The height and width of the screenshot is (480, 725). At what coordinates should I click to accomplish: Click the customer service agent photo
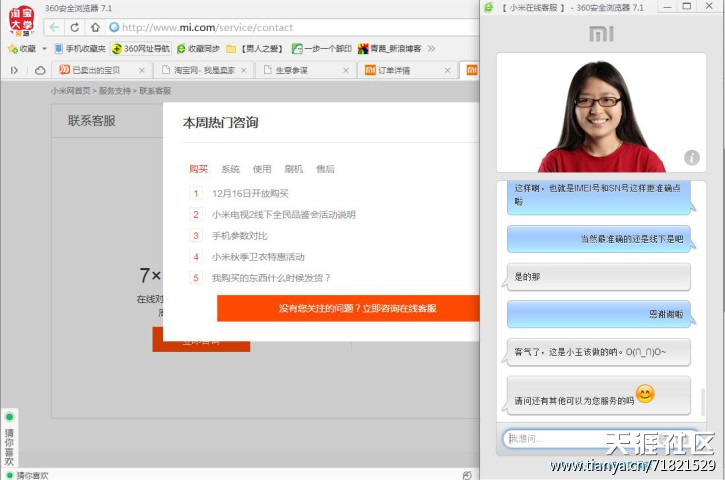coord(601,112)
